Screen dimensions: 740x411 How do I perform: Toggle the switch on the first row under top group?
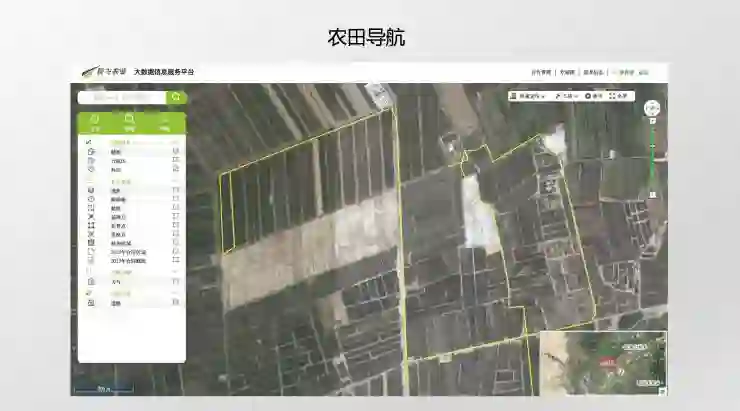[x=176, y=151]
